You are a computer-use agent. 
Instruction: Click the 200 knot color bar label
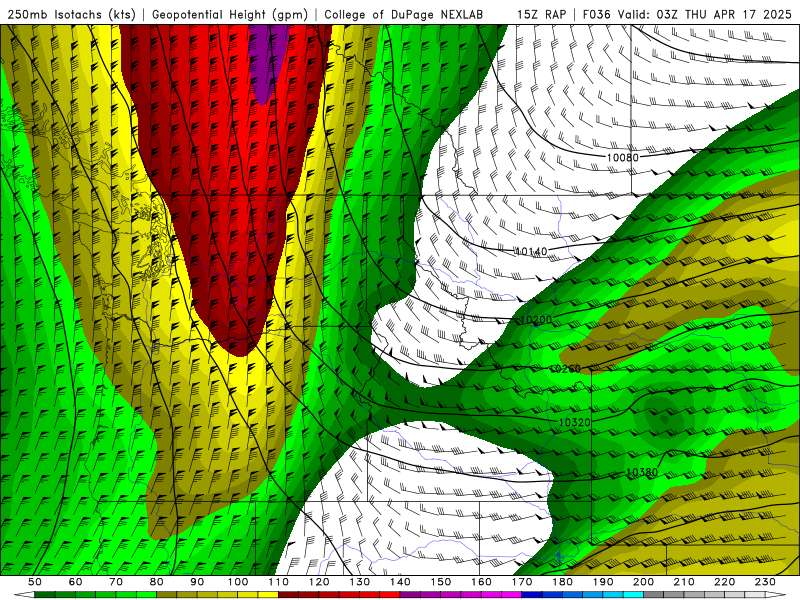(643, 582)
